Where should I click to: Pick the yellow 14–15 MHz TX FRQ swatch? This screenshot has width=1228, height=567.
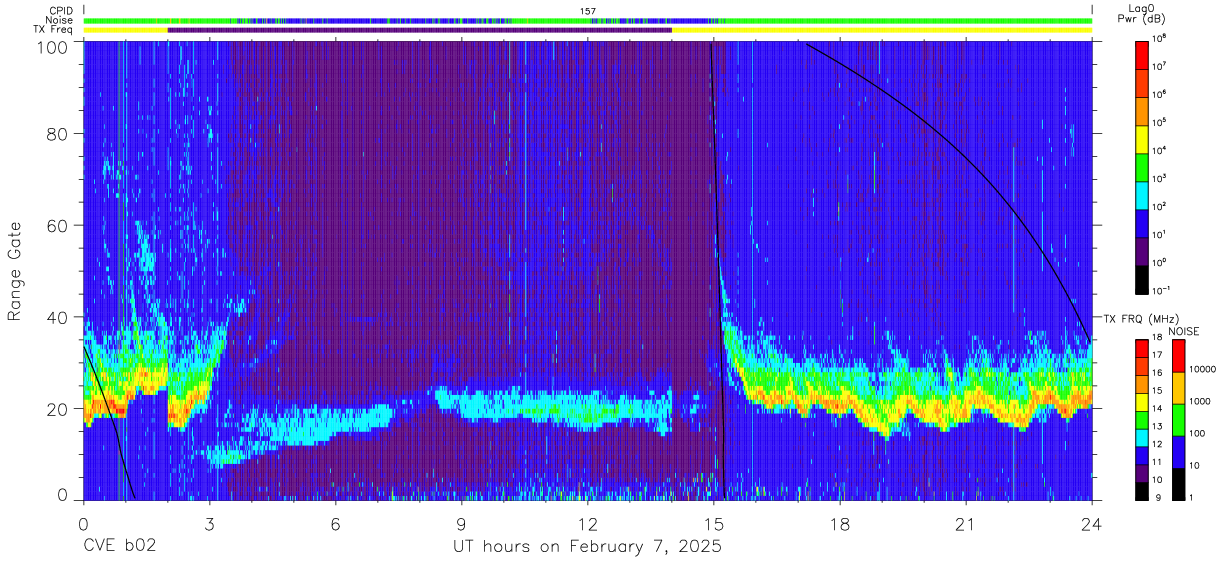pos(1142,401)
